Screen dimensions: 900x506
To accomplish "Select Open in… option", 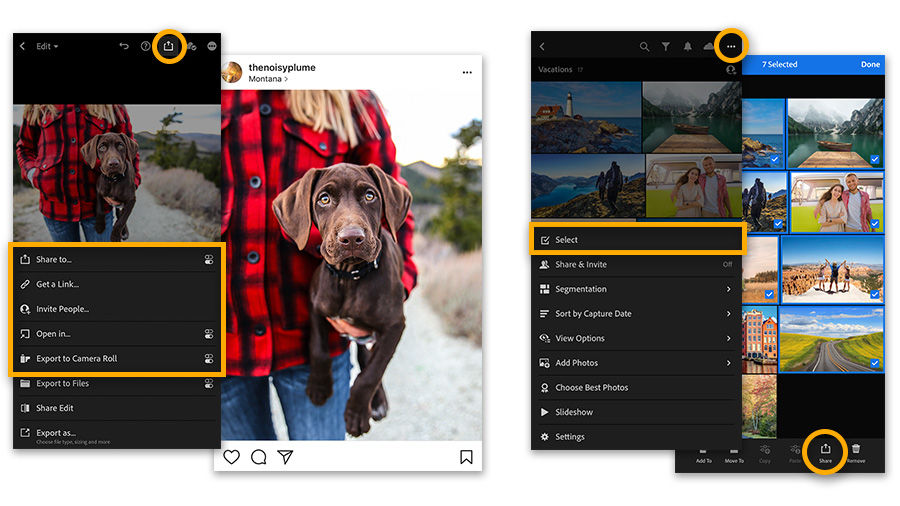I will [x=117, y=333].
